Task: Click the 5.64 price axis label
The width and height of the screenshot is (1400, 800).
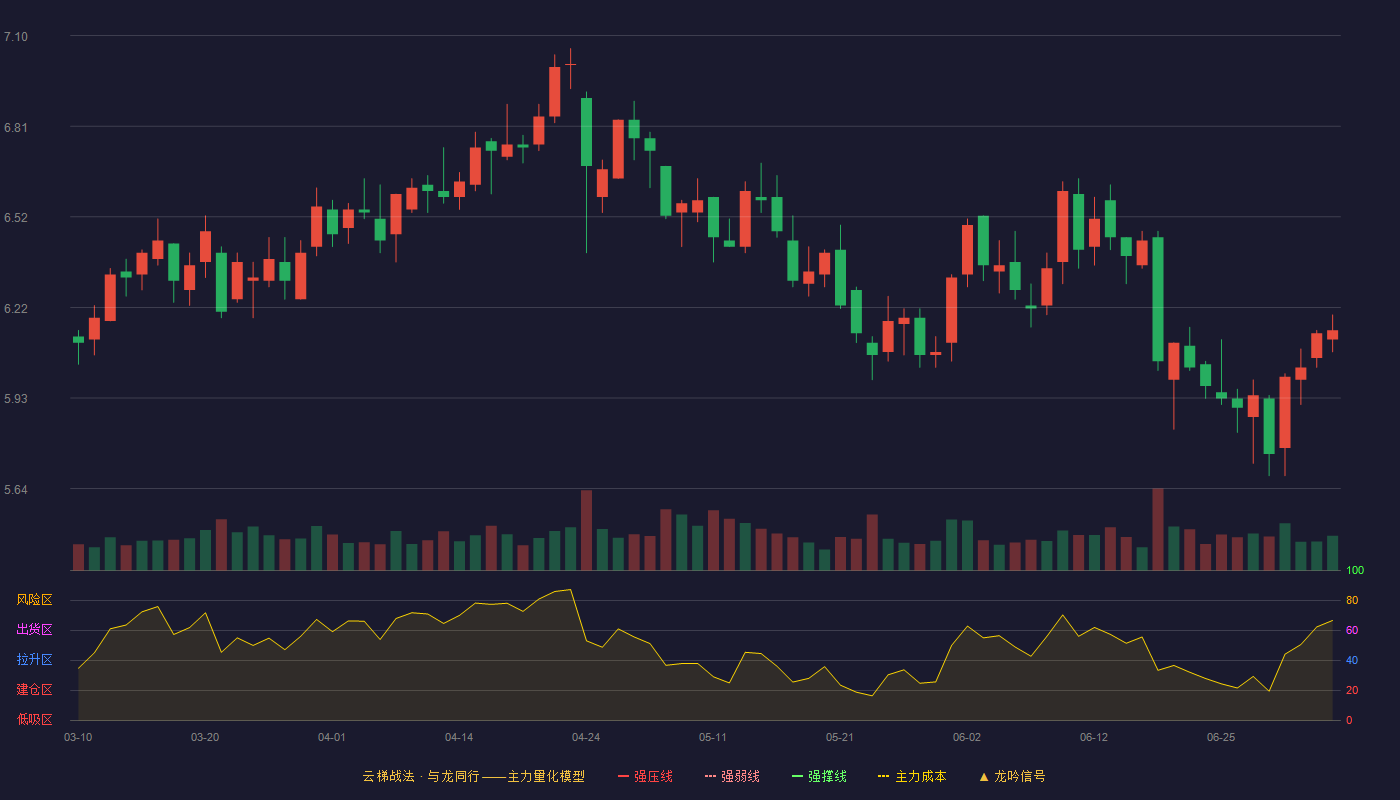Action: [16, 490]
